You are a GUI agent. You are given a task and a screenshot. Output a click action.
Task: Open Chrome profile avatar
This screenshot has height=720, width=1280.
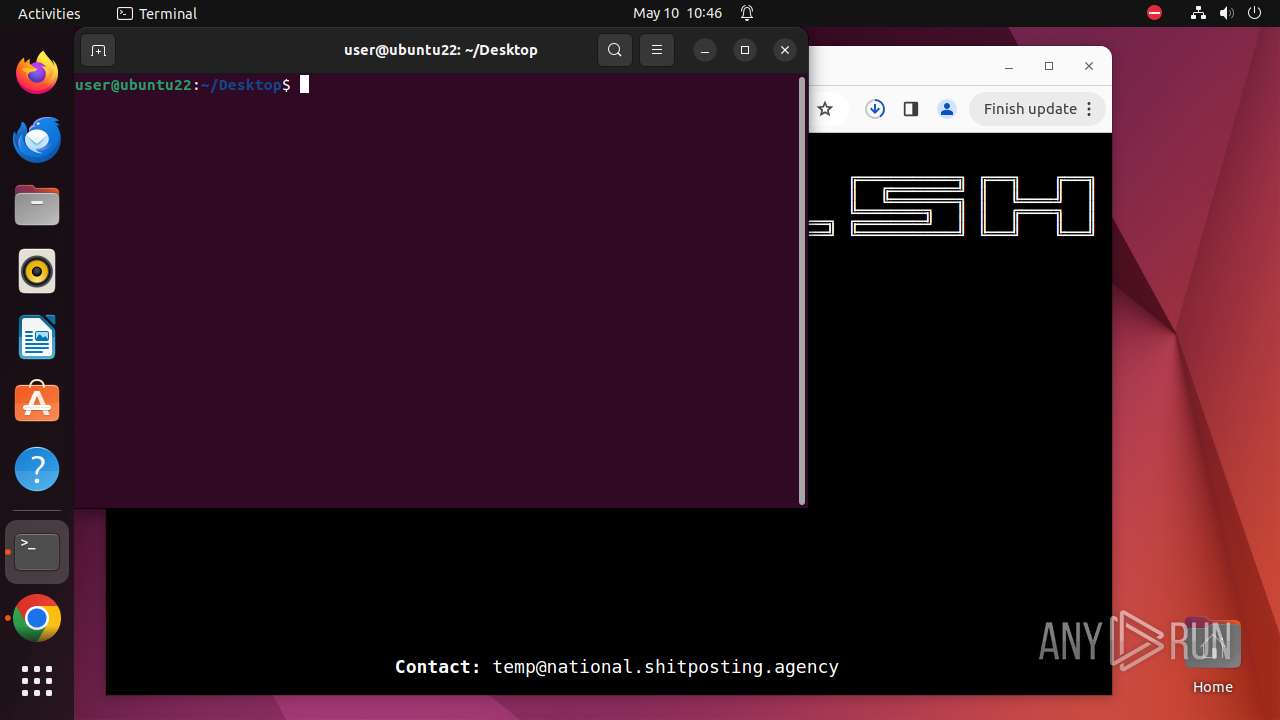coord(947,109)
